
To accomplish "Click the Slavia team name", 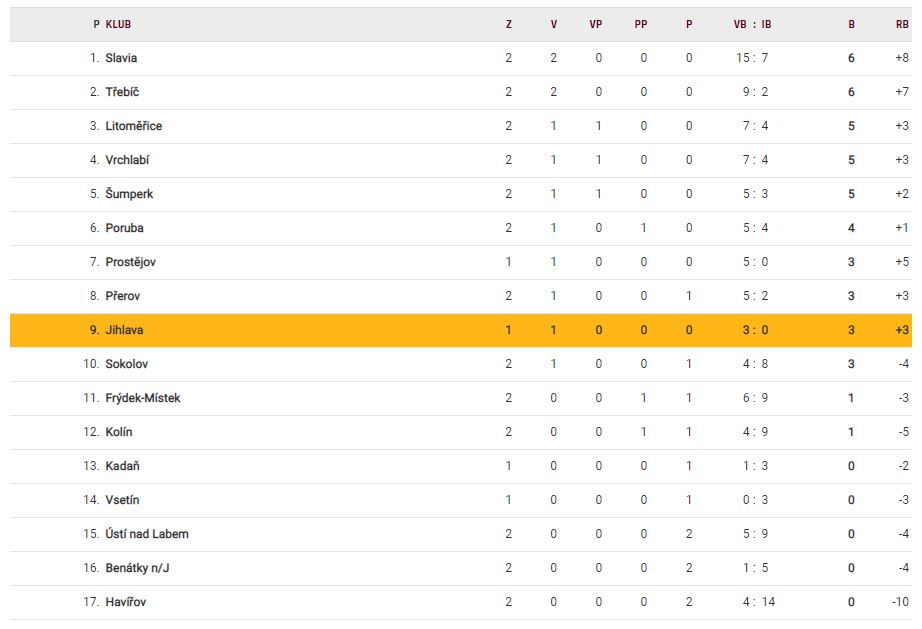I will 121,58.
